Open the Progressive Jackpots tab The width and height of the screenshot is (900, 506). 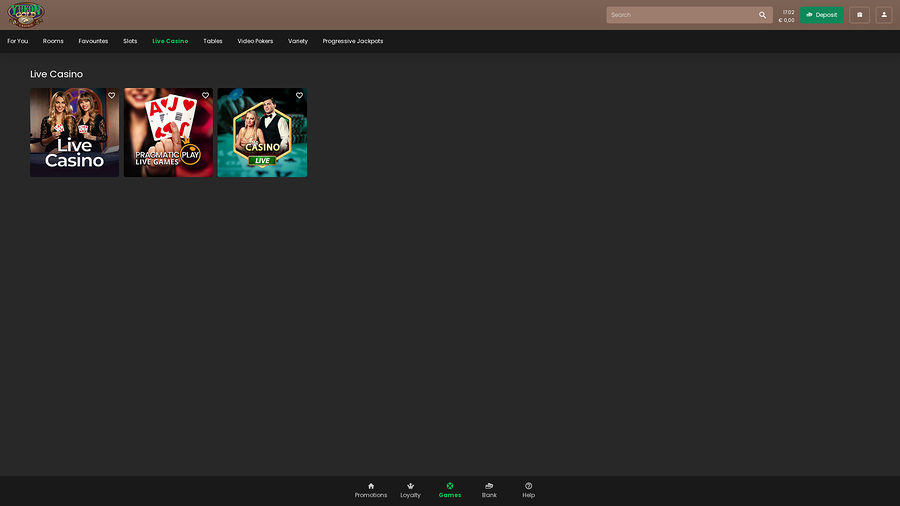point(353,41)
